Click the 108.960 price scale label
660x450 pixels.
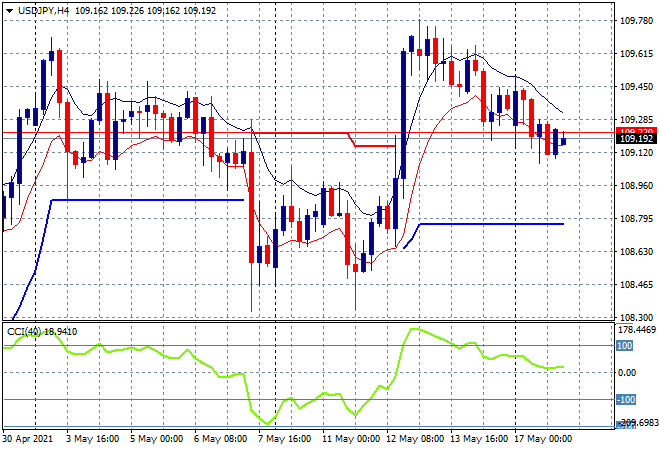coord(636,186)
